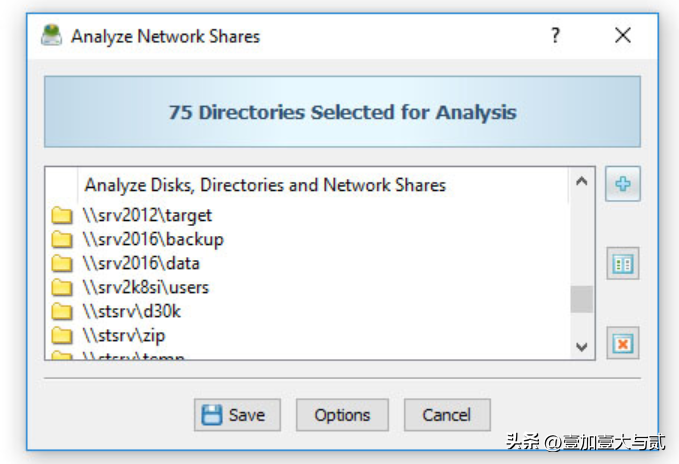679x464 pixels.
Task: Click the scrollbar down arrow
Action: [582, 347]
